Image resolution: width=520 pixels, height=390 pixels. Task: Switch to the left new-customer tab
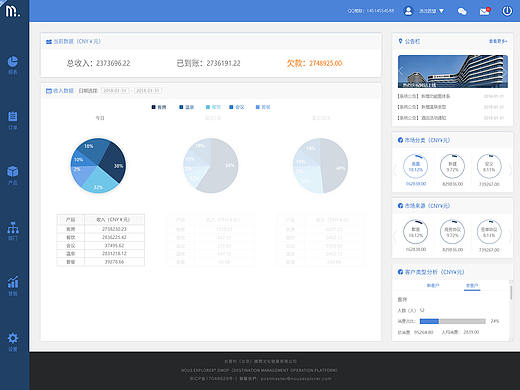pyautogui.click(x=433, y=286)
